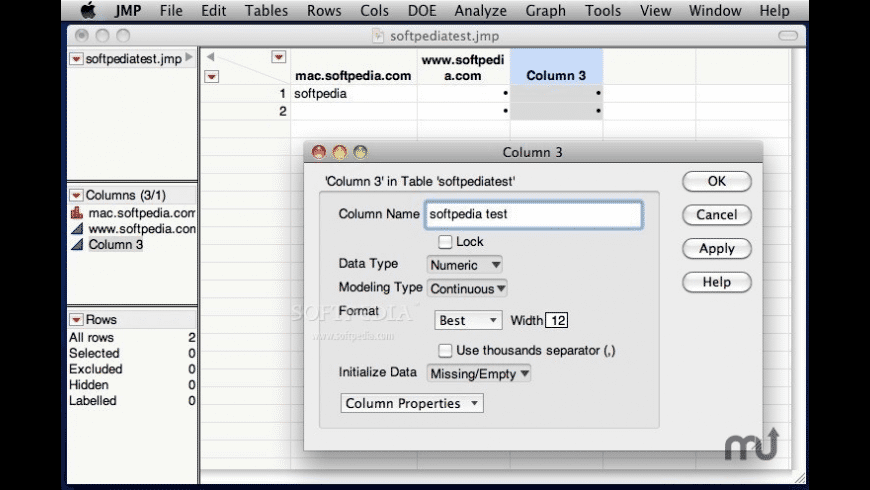
Task: Open the File menu
Action: 171,11
